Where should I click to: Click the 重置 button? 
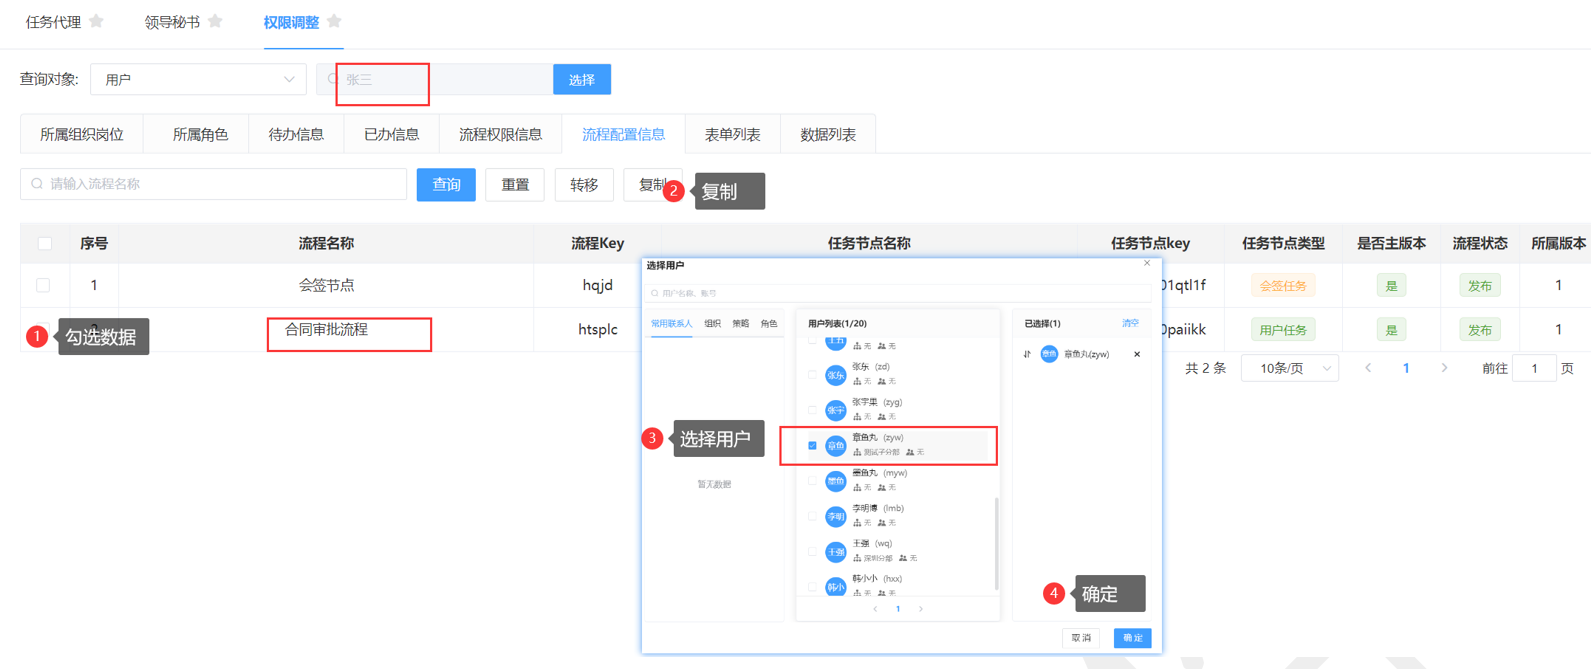click(x=515, y=184)
